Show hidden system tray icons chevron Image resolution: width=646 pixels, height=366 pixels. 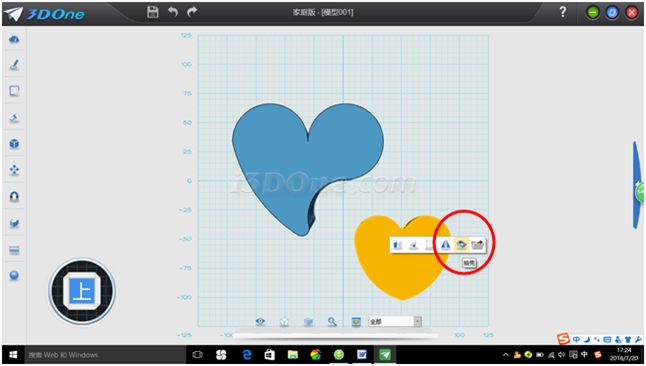tap(506, 355)
